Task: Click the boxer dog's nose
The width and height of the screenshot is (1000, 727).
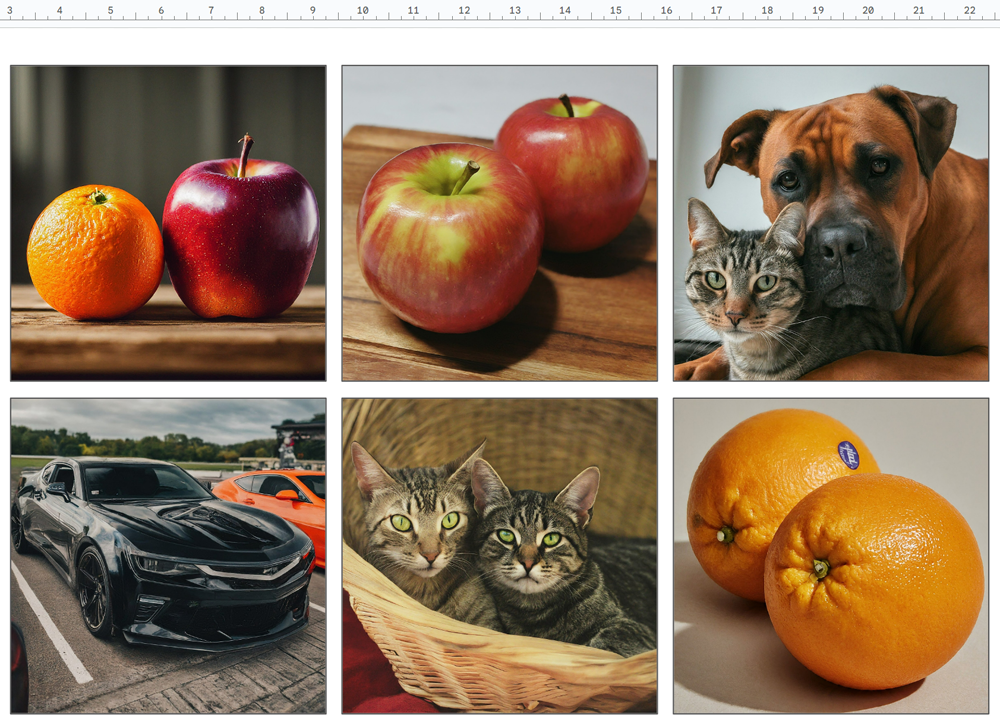Action: pyautogui.click(x=841, y=243)
